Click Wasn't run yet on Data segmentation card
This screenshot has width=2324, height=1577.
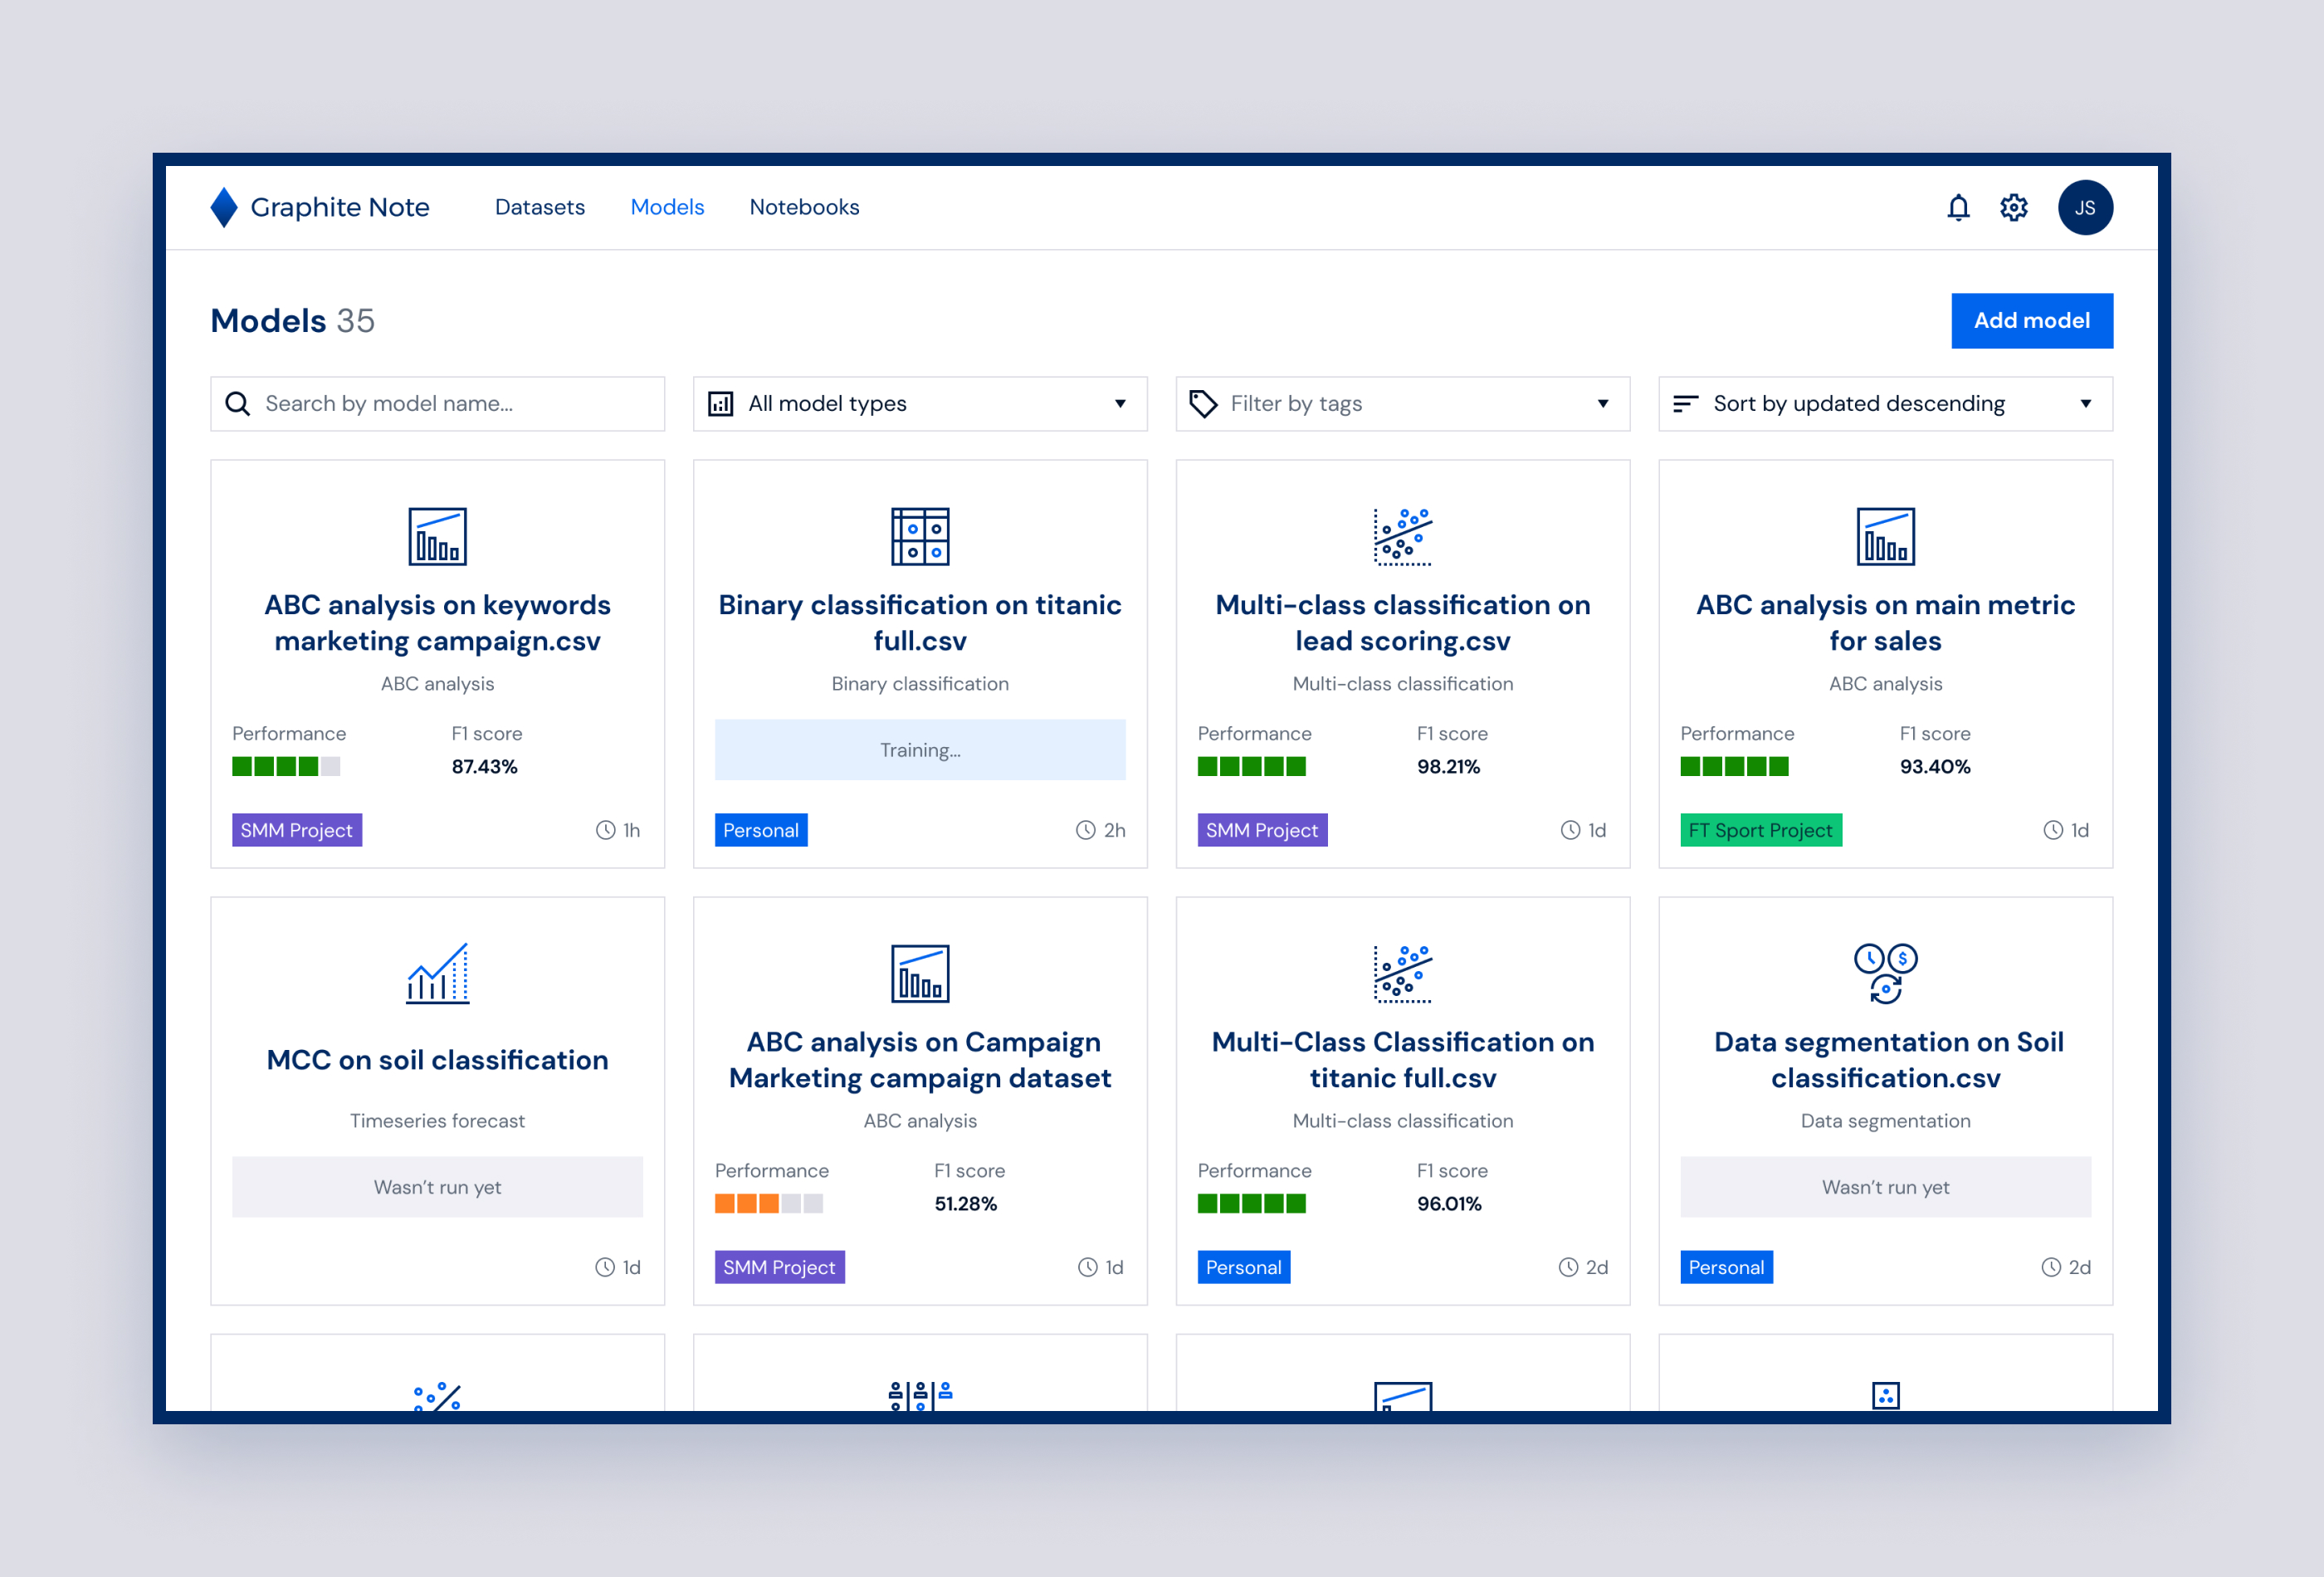(x=1885, y=1187)
